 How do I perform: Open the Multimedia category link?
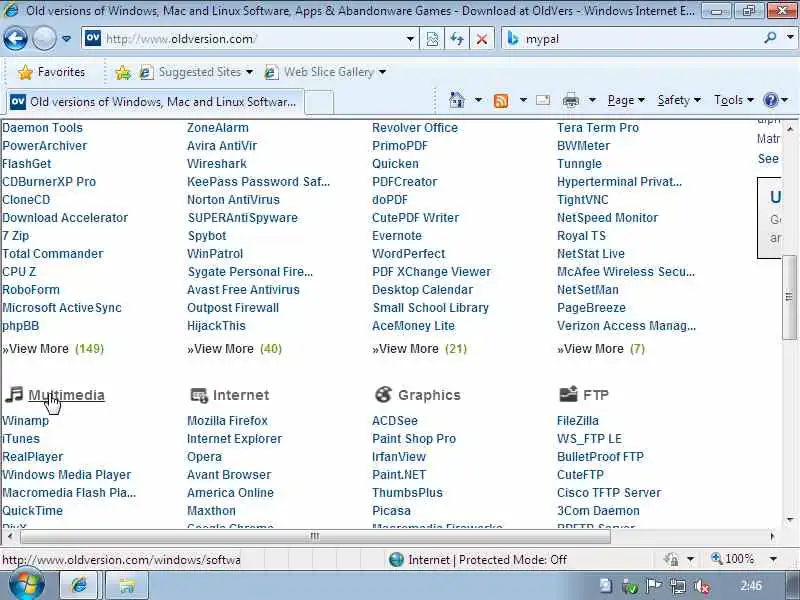click(66, 395)
